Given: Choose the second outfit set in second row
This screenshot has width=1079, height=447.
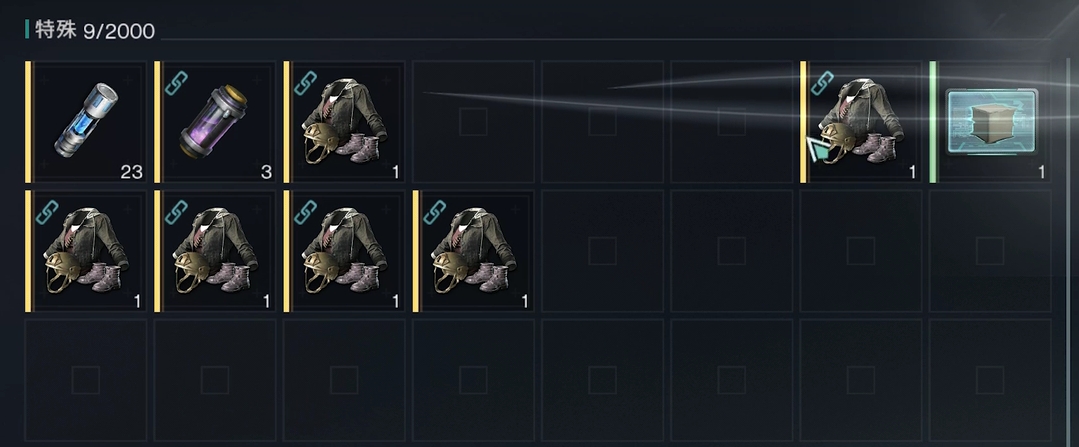Looking at the screenshot, I should coord(215,251).
